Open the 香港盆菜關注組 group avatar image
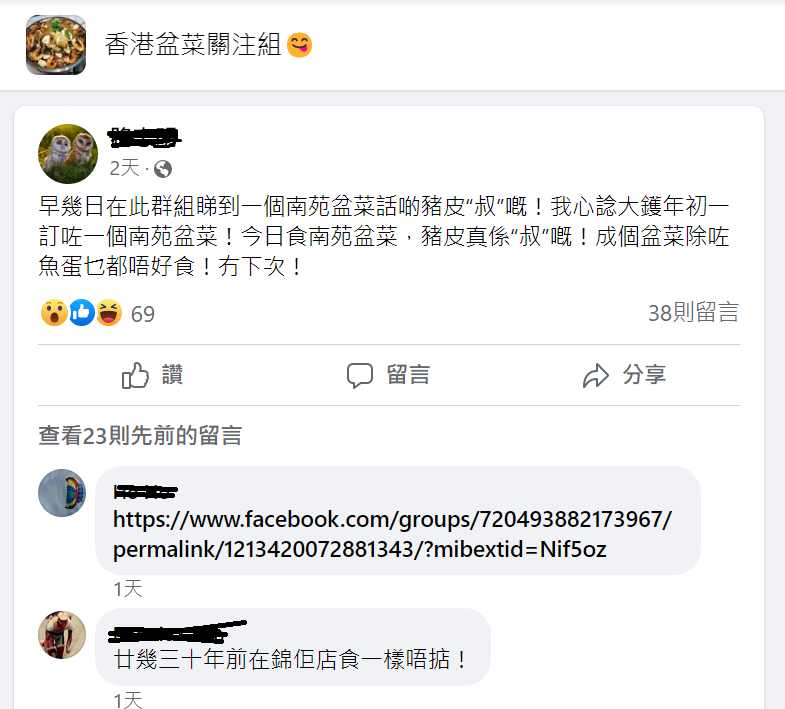 56,45
